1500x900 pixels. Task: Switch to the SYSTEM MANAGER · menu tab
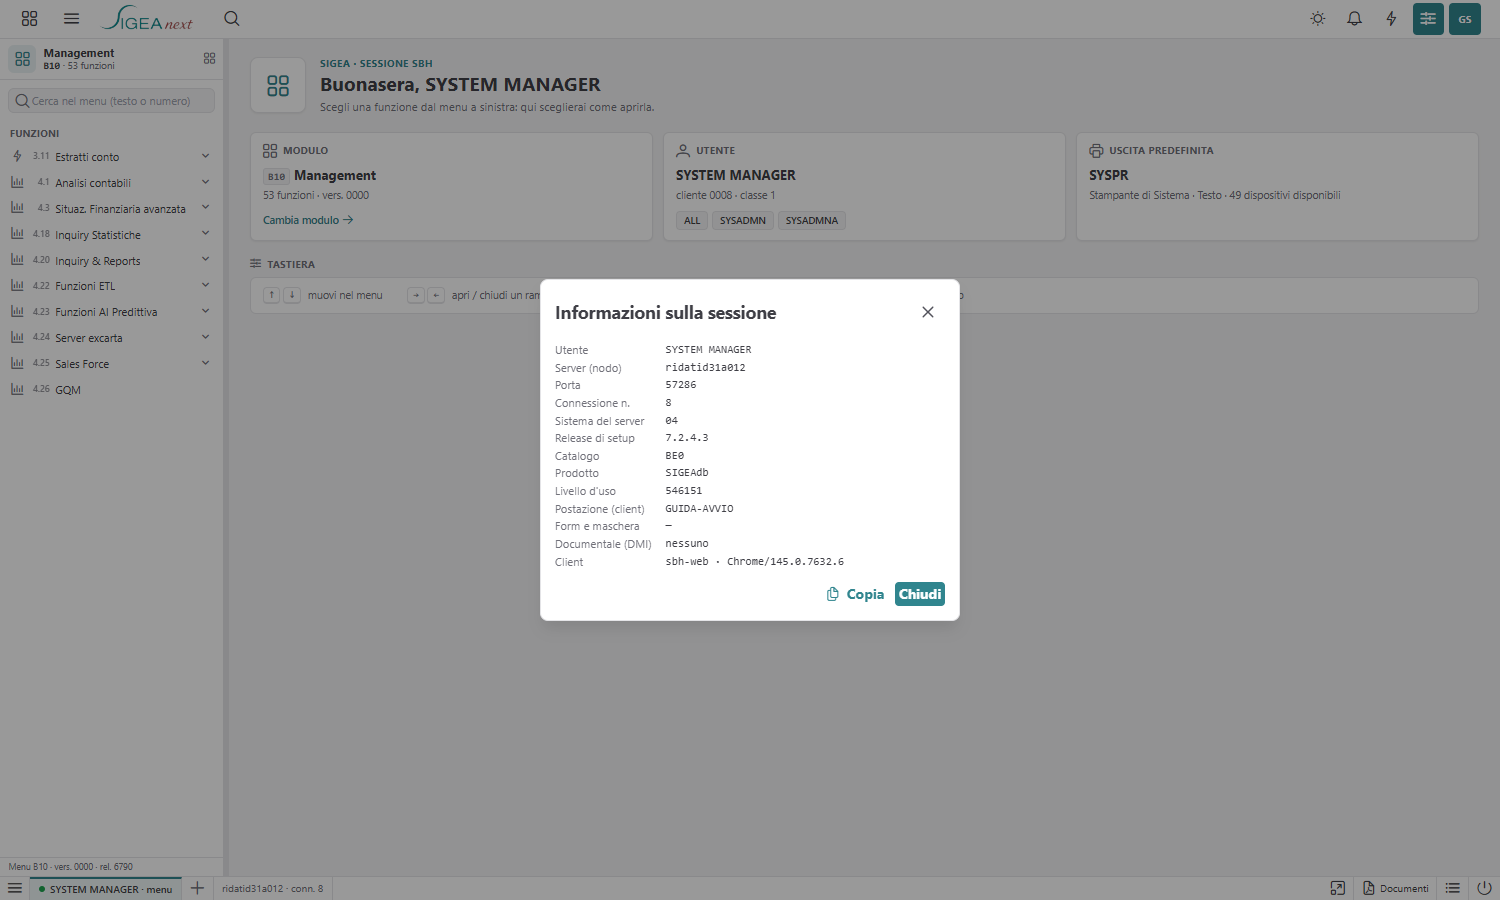[105, 889]
